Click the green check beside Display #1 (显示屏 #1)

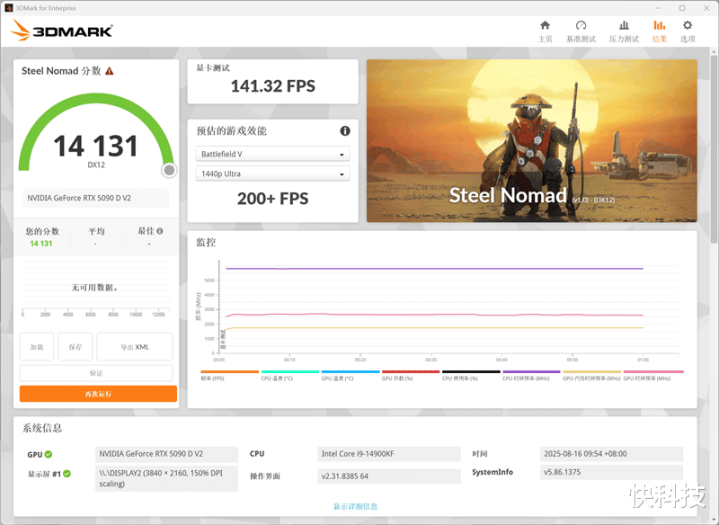click(67, 473)
